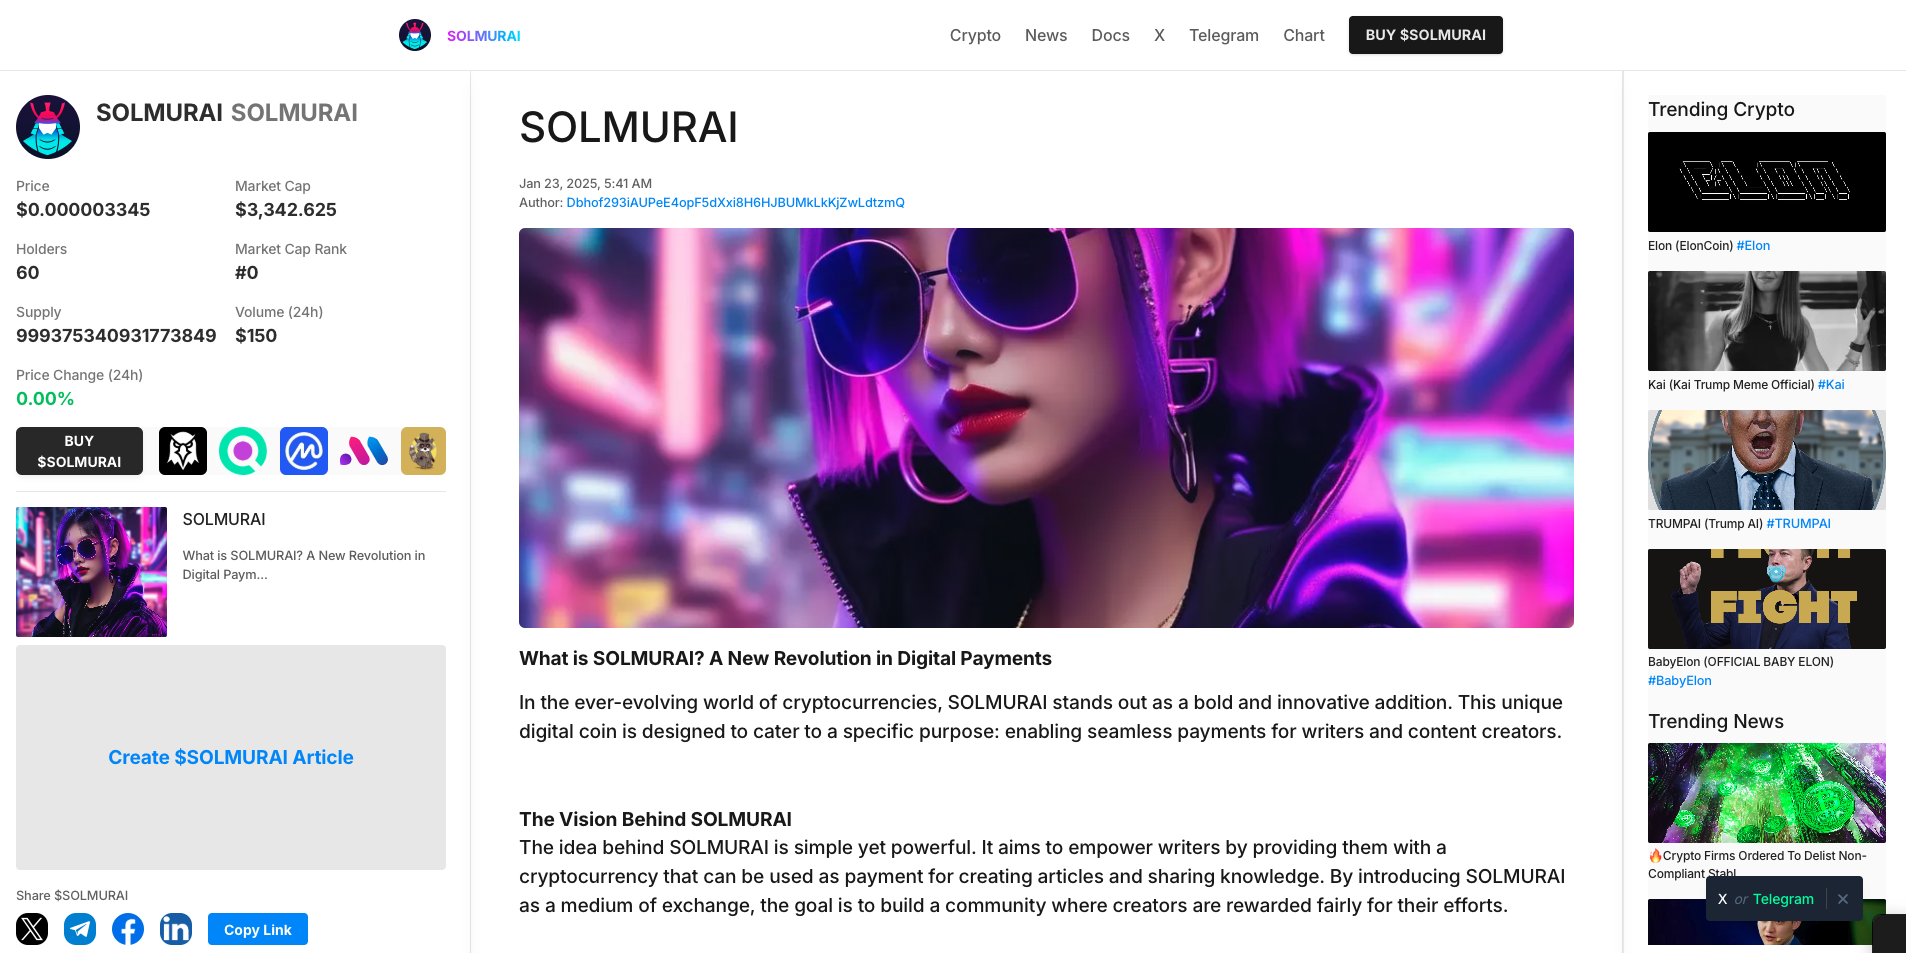Viewport: 1906px width, 953px height.
Task: Open the Elon coin trending thumbnail
Action: (x=1767, y=182)
